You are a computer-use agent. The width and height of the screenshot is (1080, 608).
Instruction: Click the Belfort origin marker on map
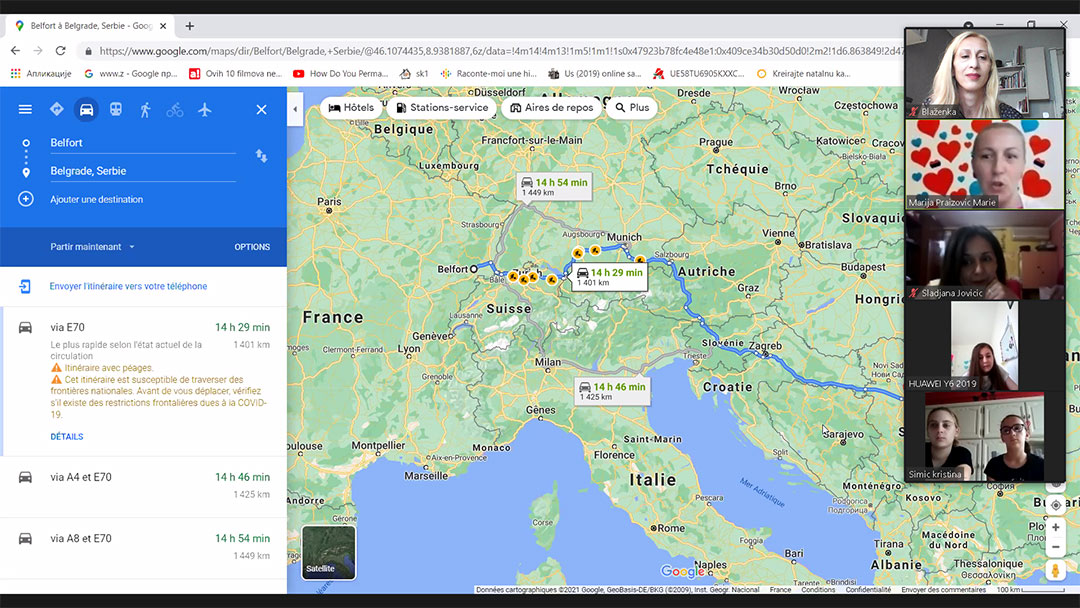point(474,269)
